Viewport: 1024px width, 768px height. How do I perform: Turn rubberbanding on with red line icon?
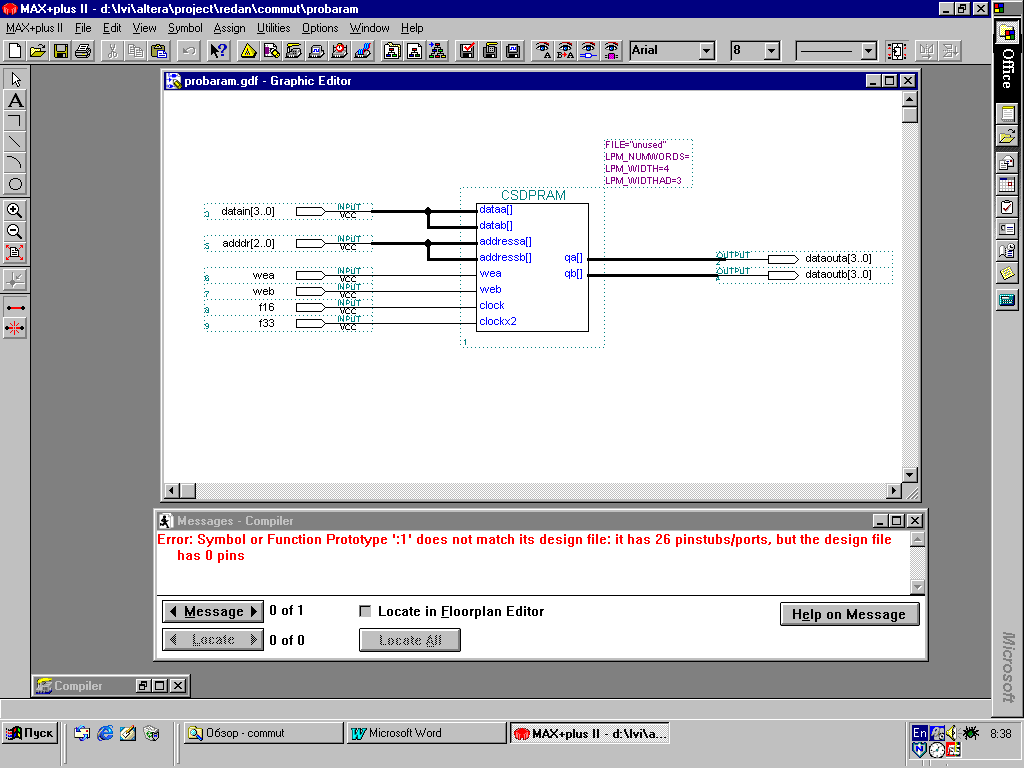[15, 307]
